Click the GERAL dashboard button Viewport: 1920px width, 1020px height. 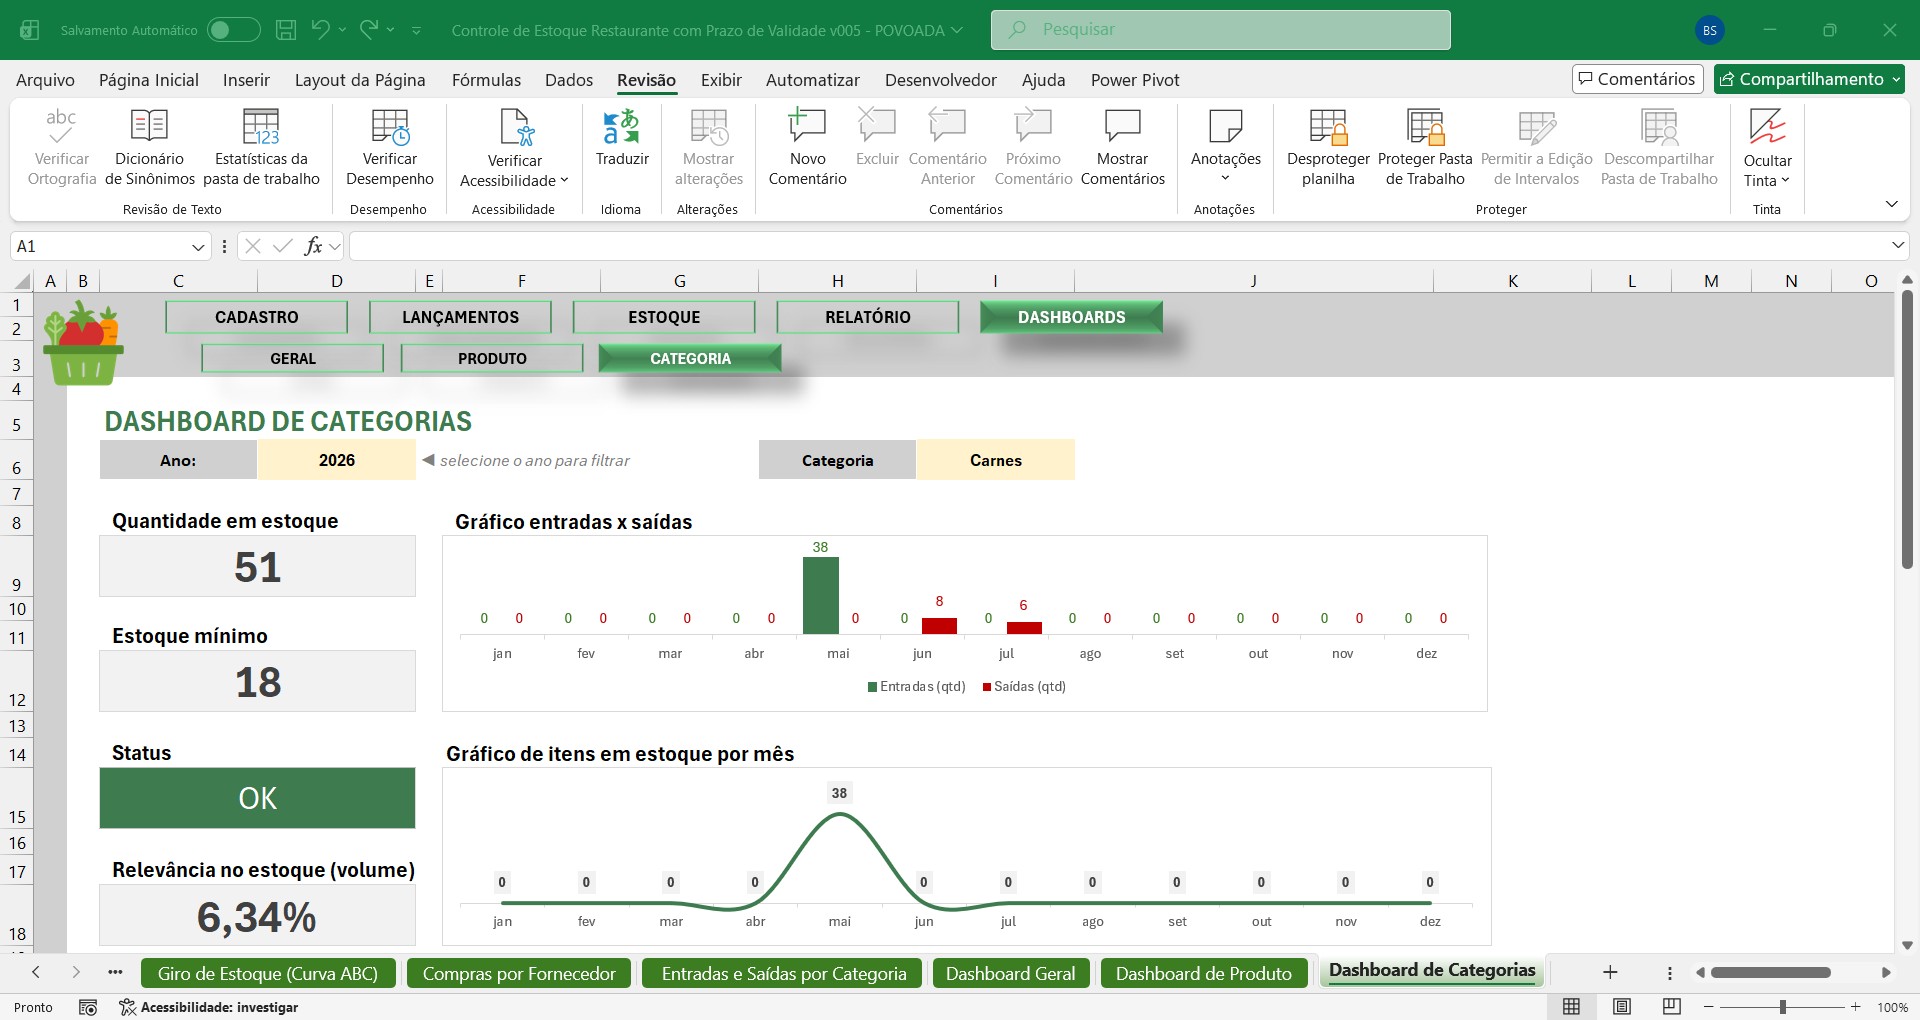tap(293, 358)
